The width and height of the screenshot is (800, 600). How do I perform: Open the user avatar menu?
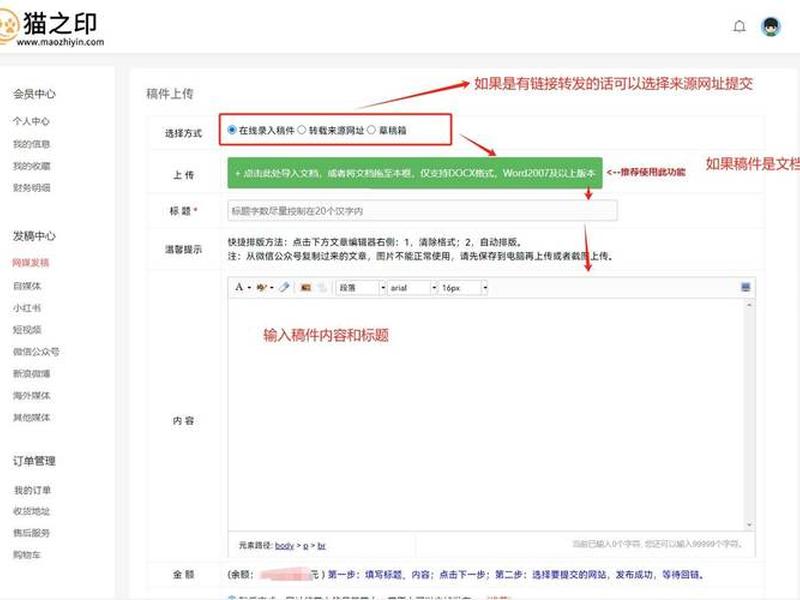point(770,27)
